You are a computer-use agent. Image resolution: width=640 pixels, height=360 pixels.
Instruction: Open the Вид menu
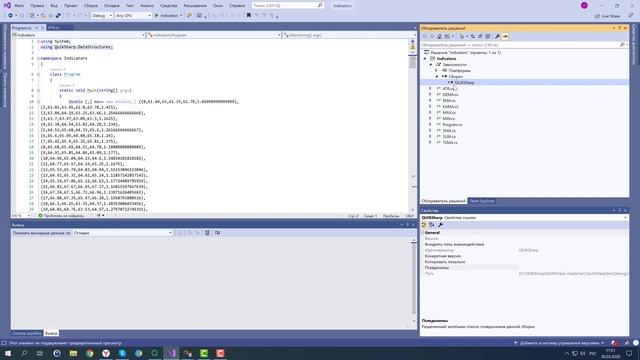tap(54, 6)
